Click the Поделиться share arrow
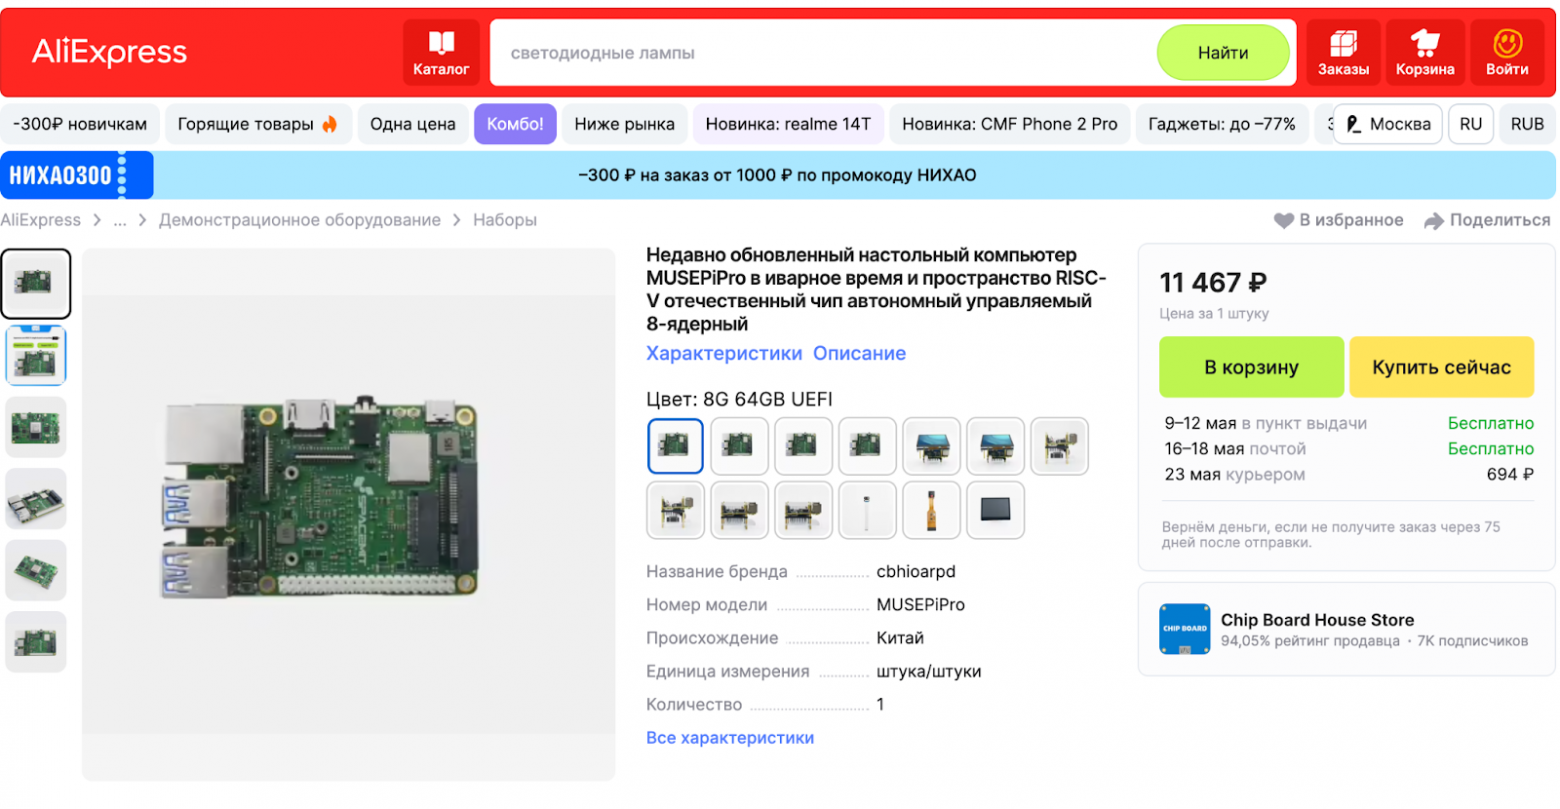This screenshot has height=809, width=1560. click(1434, 220)
